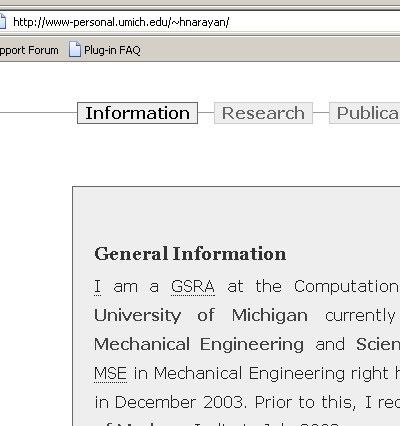This screenshot has height=426, width=400.
Task: Click the underlined "I" at paragraph start
Action: pos(97,287)
